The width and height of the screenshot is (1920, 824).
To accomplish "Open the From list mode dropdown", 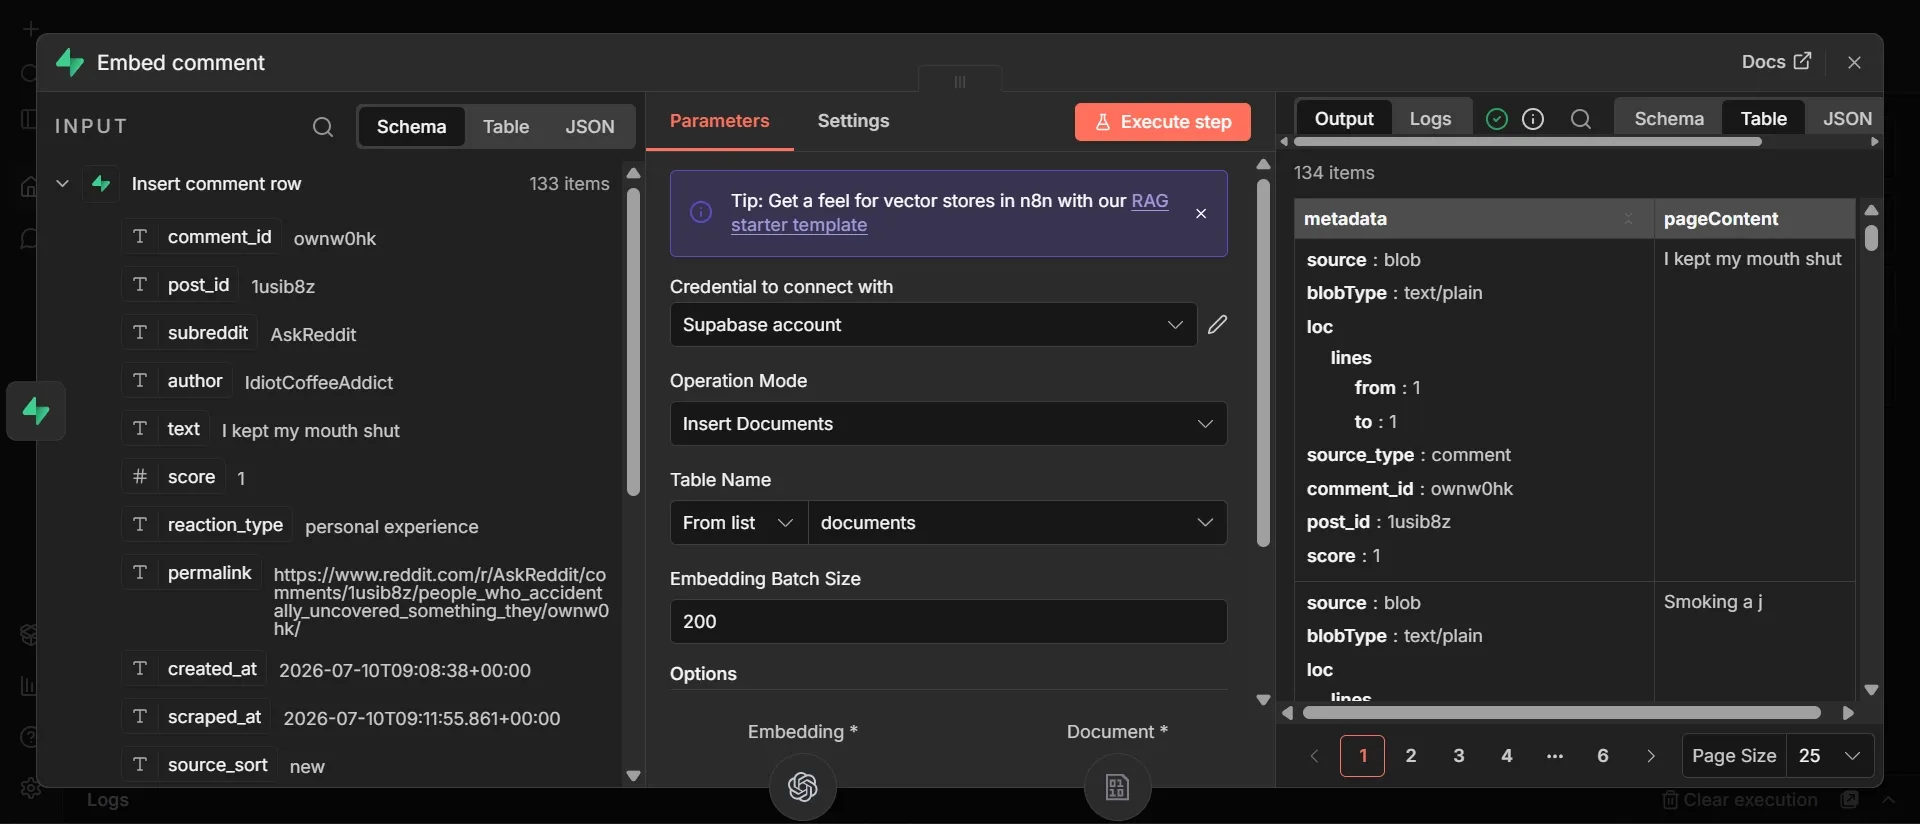I will click(x=738, y=523).
